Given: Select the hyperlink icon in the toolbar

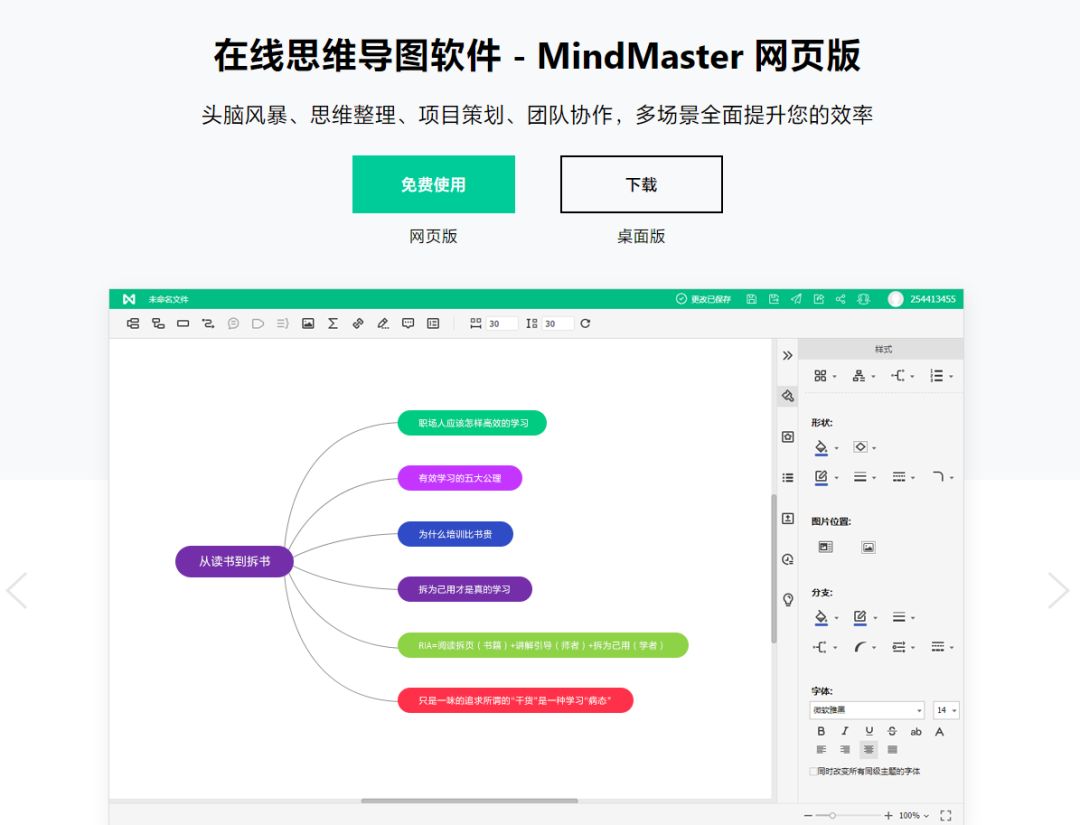Looking at the screenshot, I should 357,323.
